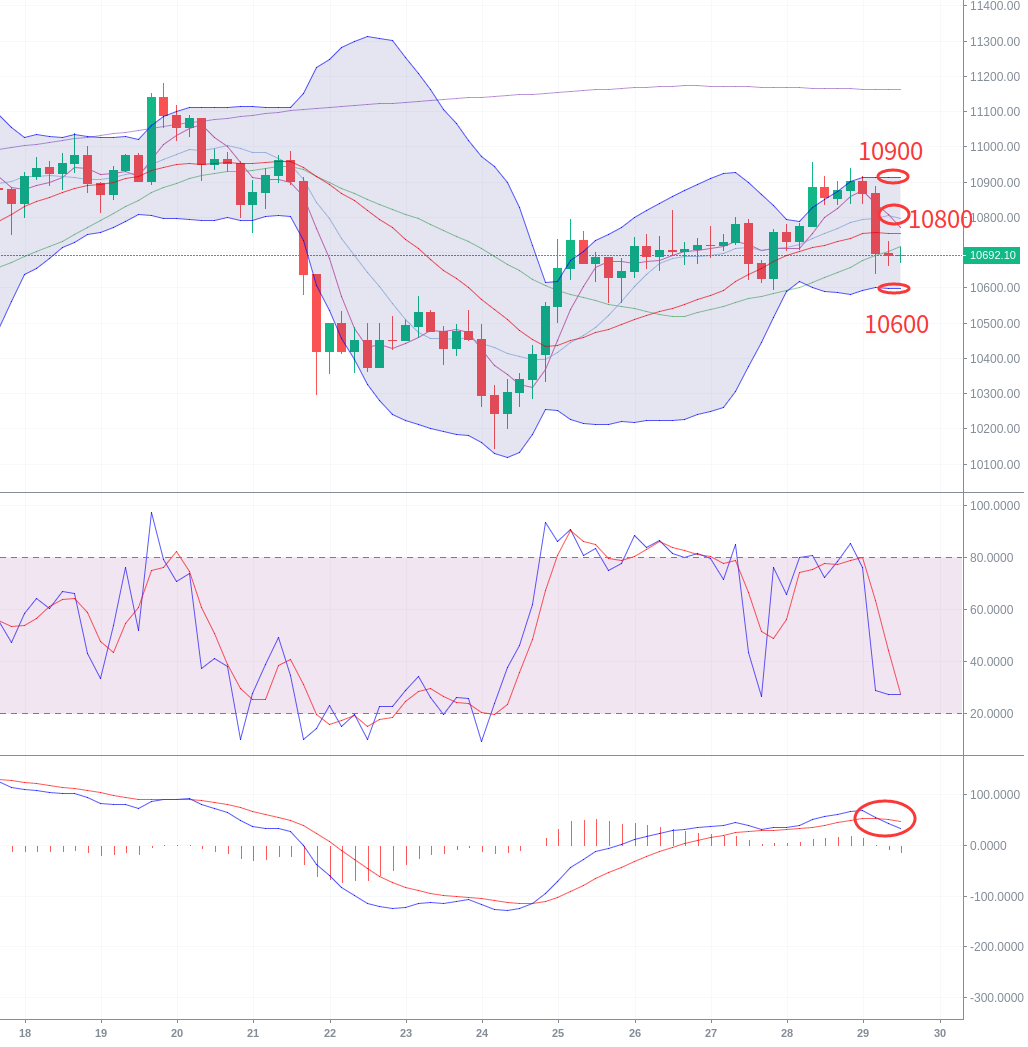Click the -300.0000 MACD scale label
1028x1047 pixels.
[996, 998]
